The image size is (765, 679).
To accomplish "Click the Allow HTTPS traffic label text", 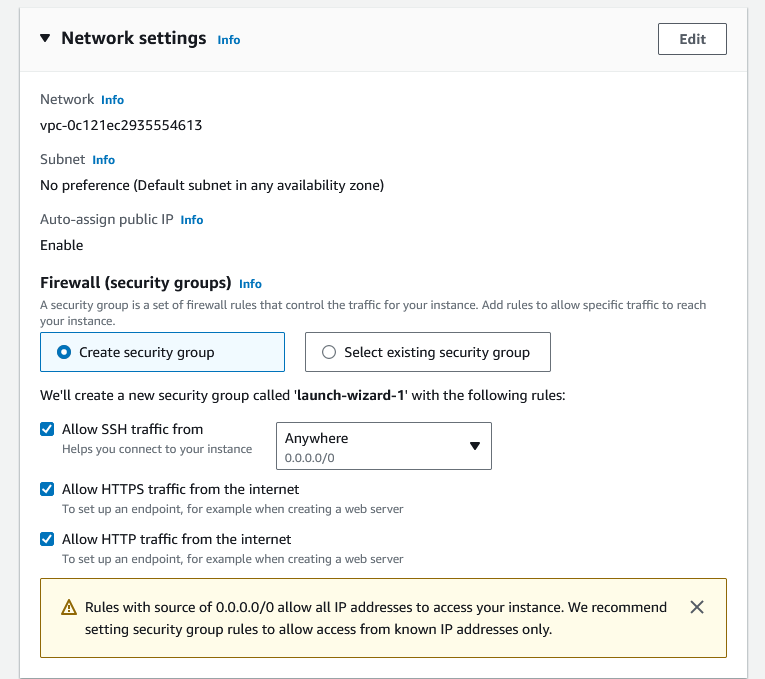I will click(x=180, y=489).
